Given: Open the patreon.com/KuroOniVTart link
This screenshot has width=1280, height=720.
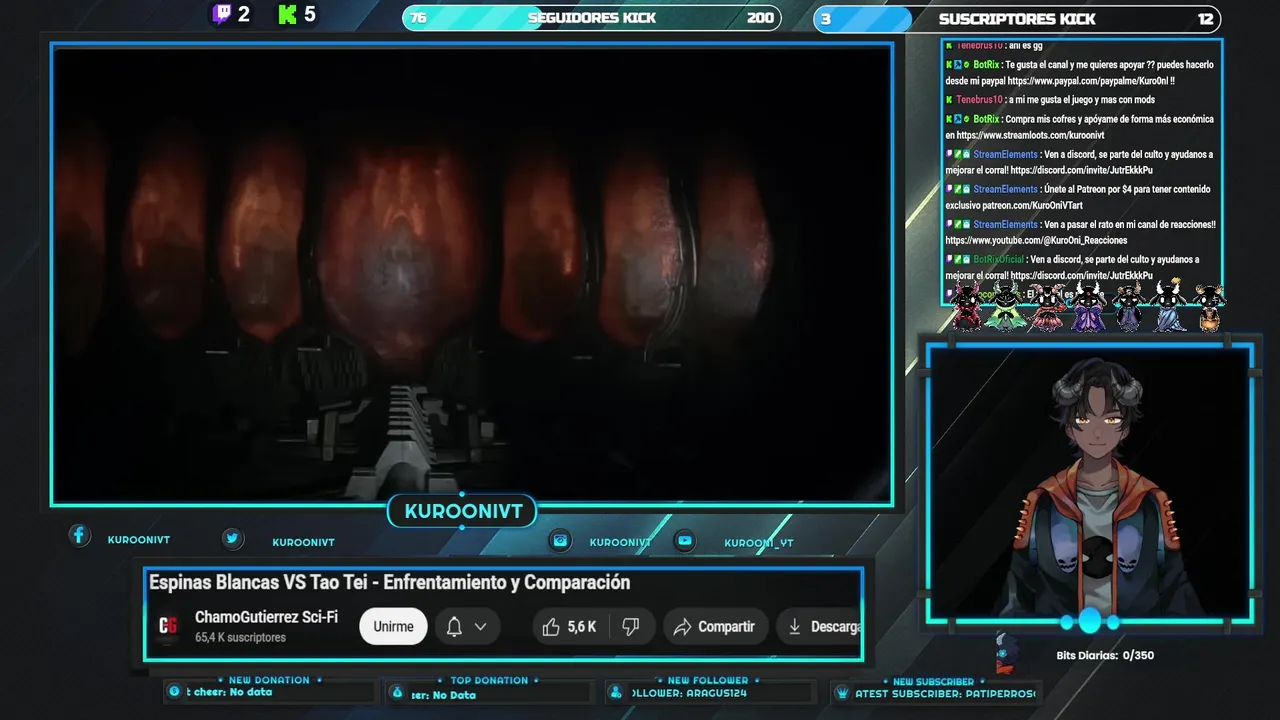Looking at the screenshot, I should (1032, 205).
